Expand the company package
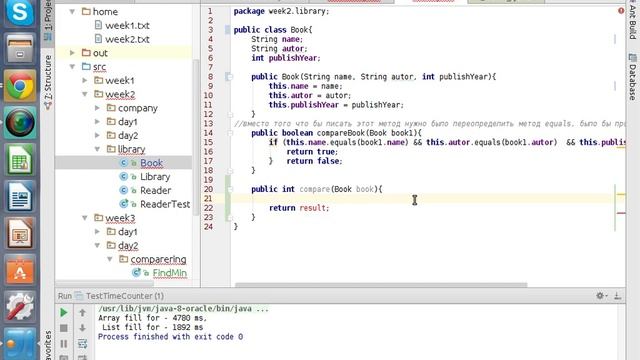640x360 pixels. (x=98, y=108)
